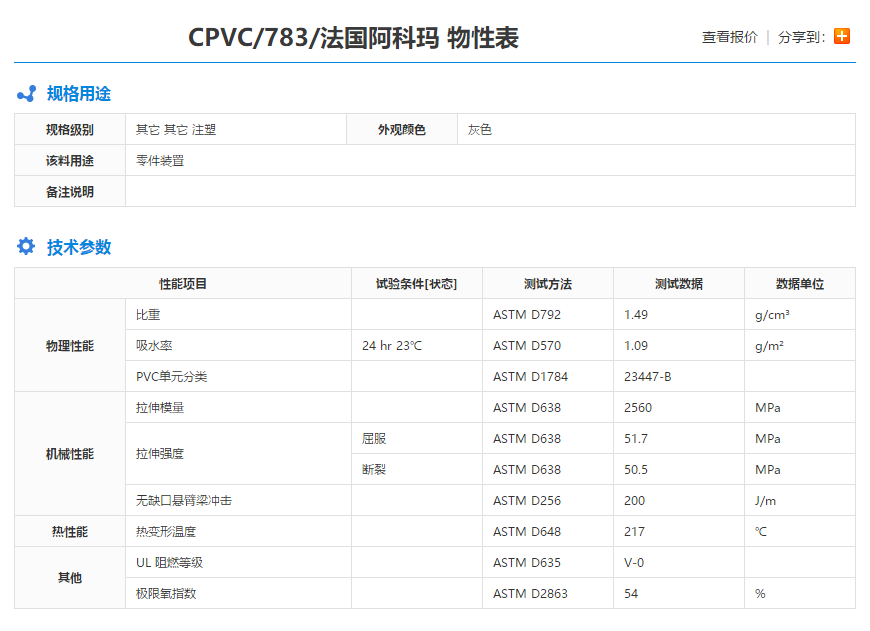
Task: Click the gear icon beside 技术参数
Action: (23, 247)
